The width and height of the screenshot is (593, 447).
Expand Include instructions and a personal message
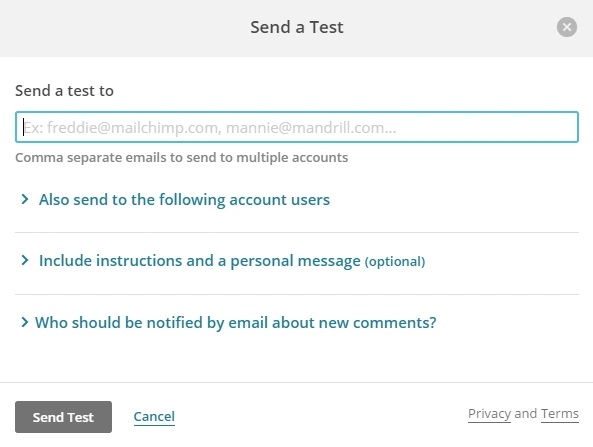click(x=200, y=261)
